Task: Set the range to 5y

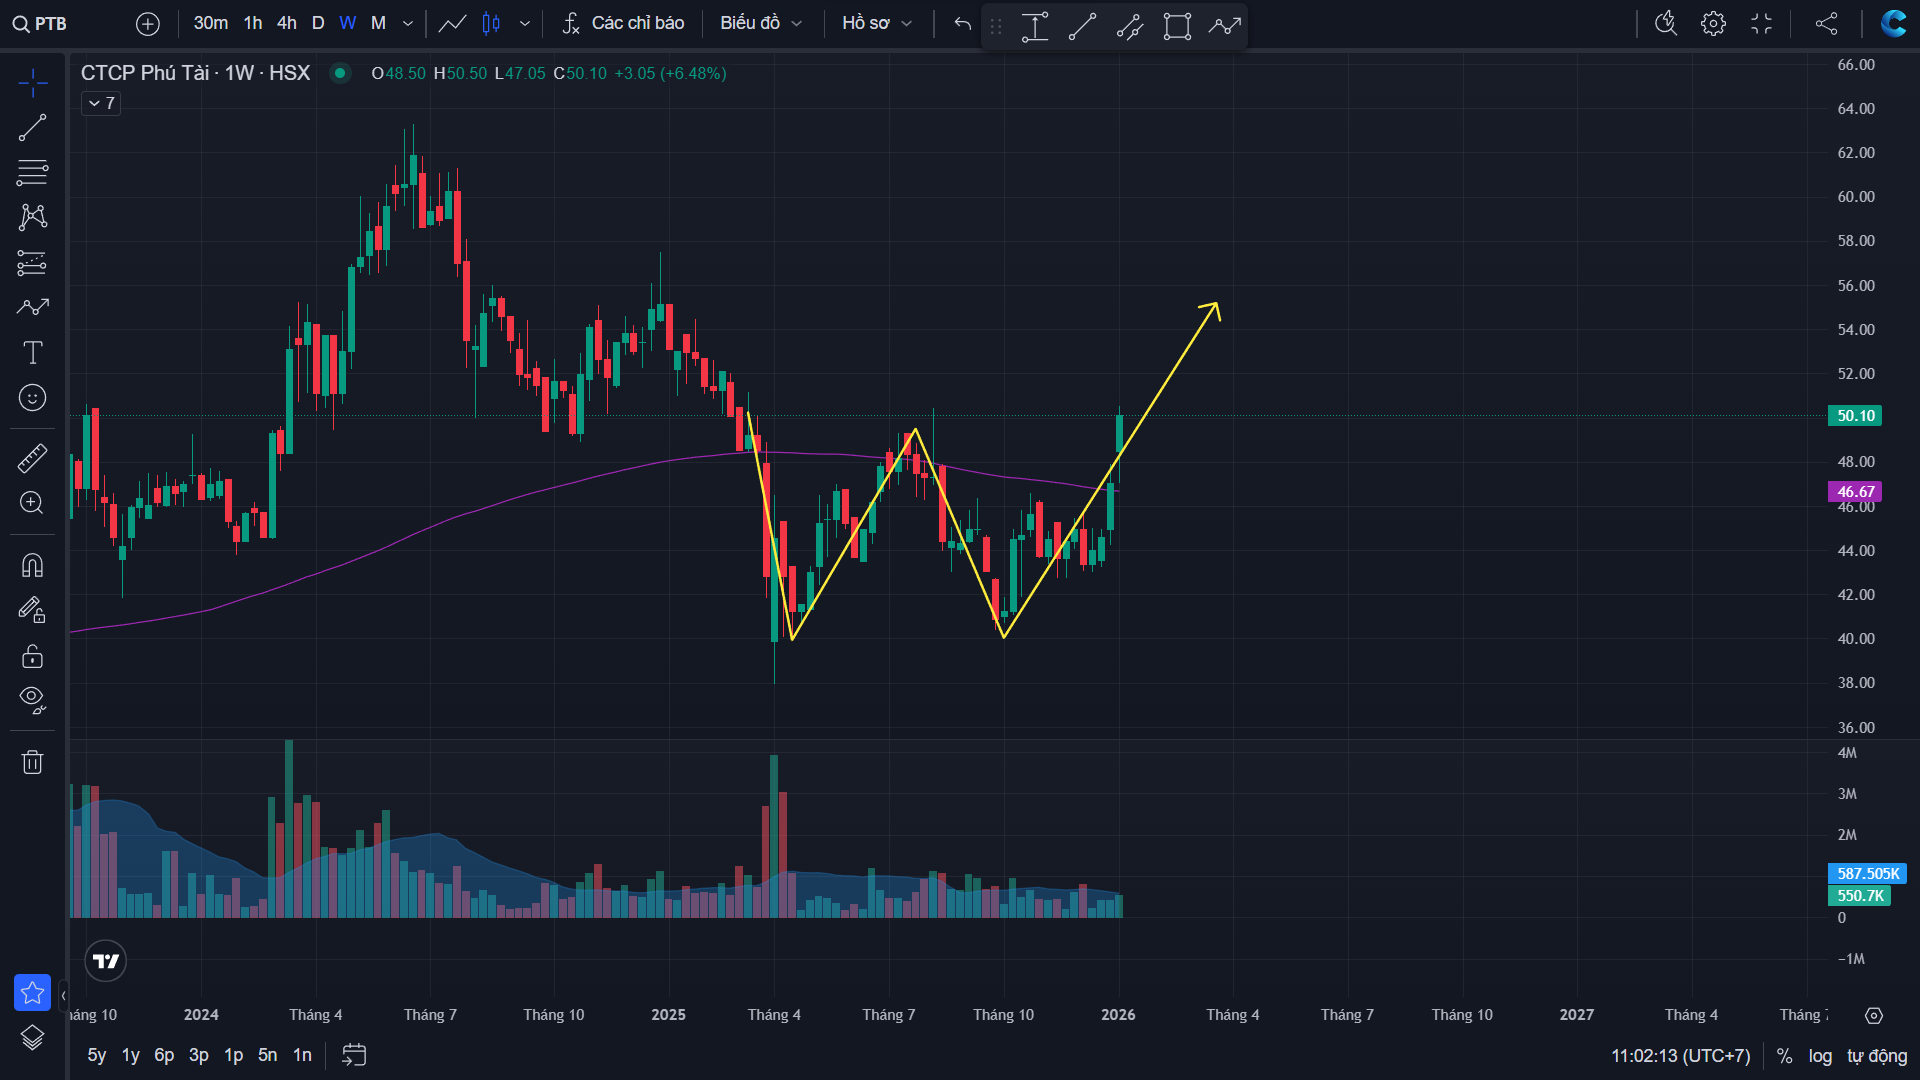Action: click(x=96, y=1055)
